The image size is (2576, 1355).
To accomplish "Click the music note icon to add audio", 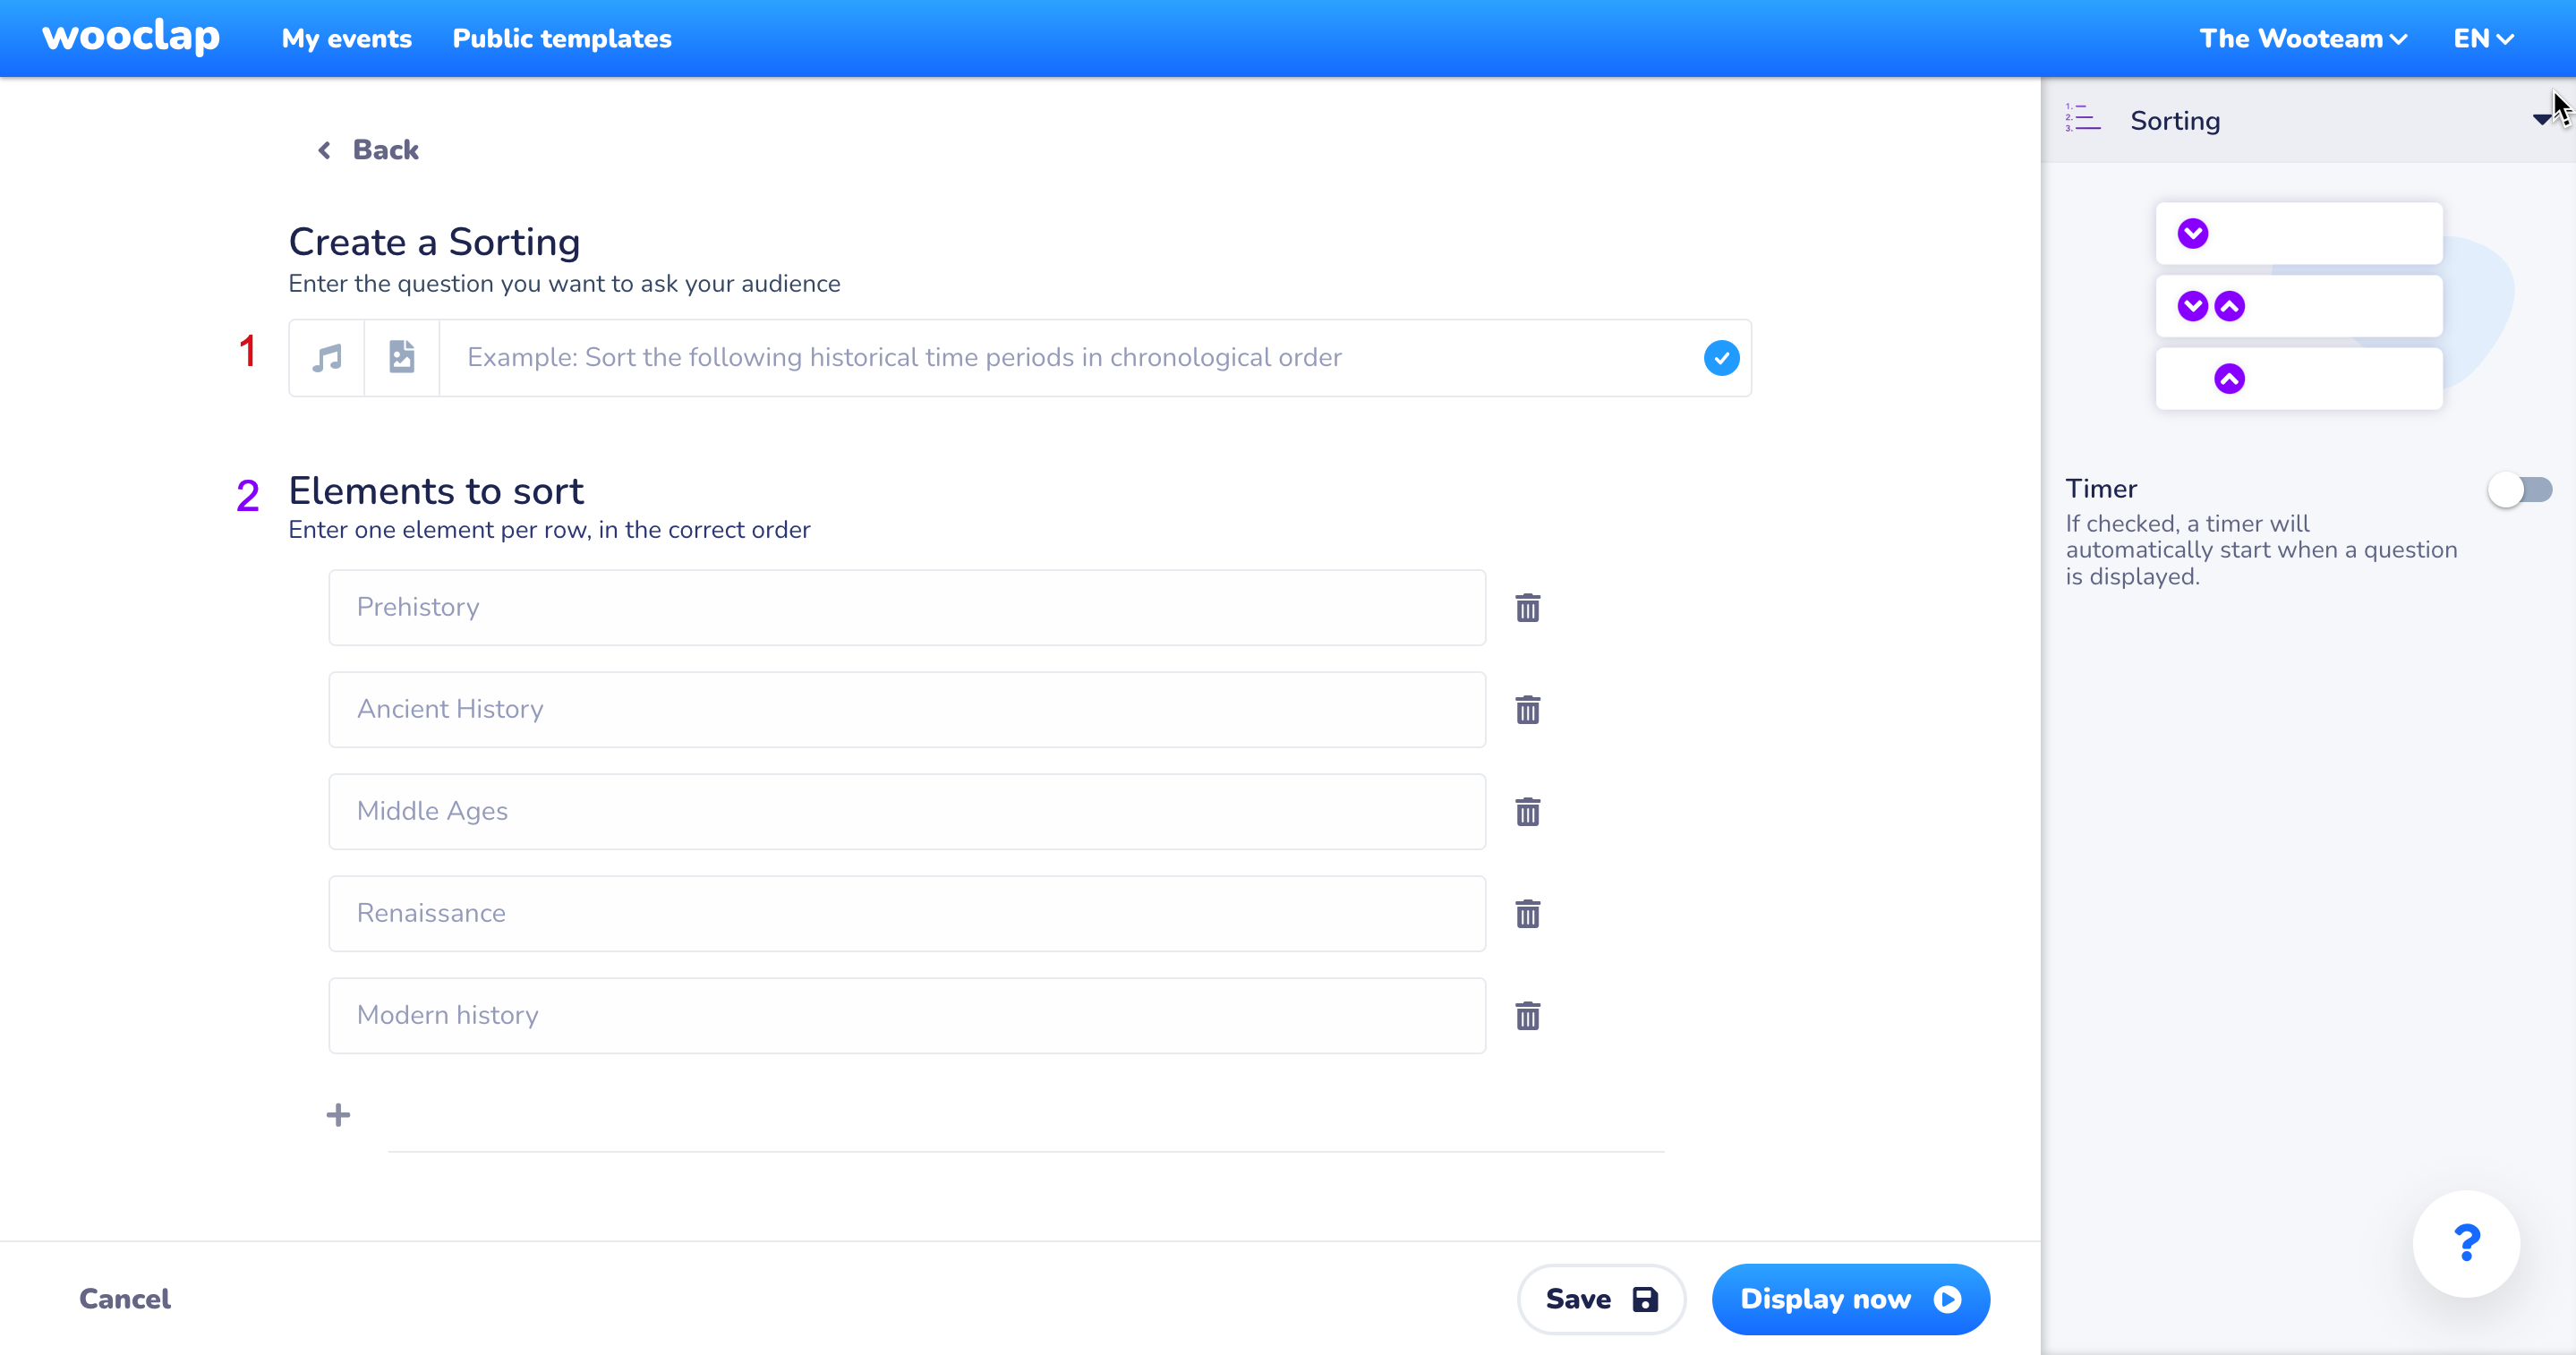I will [x=326, y=357].
